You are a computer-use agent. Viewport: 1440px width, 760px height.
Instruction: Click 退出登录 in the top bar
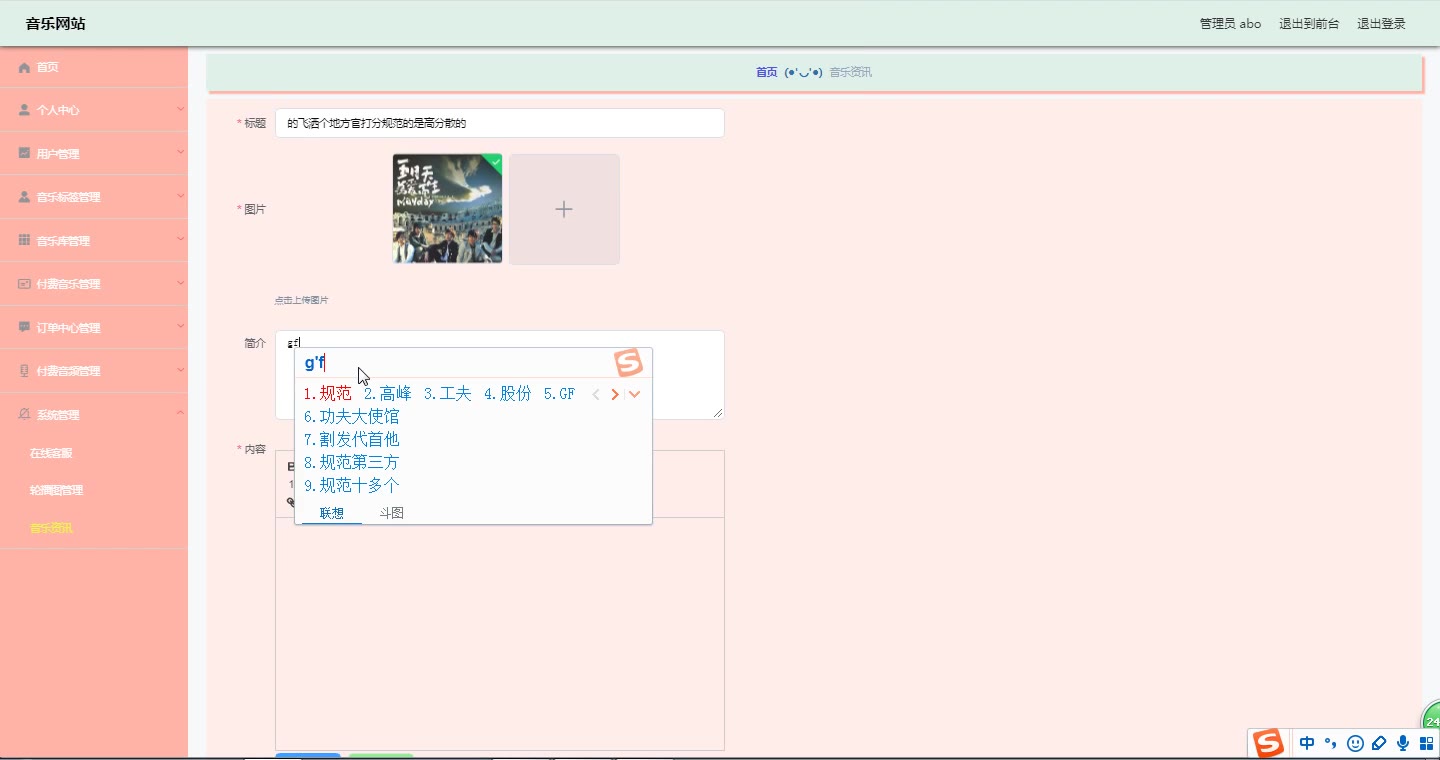pos(1381,24)
